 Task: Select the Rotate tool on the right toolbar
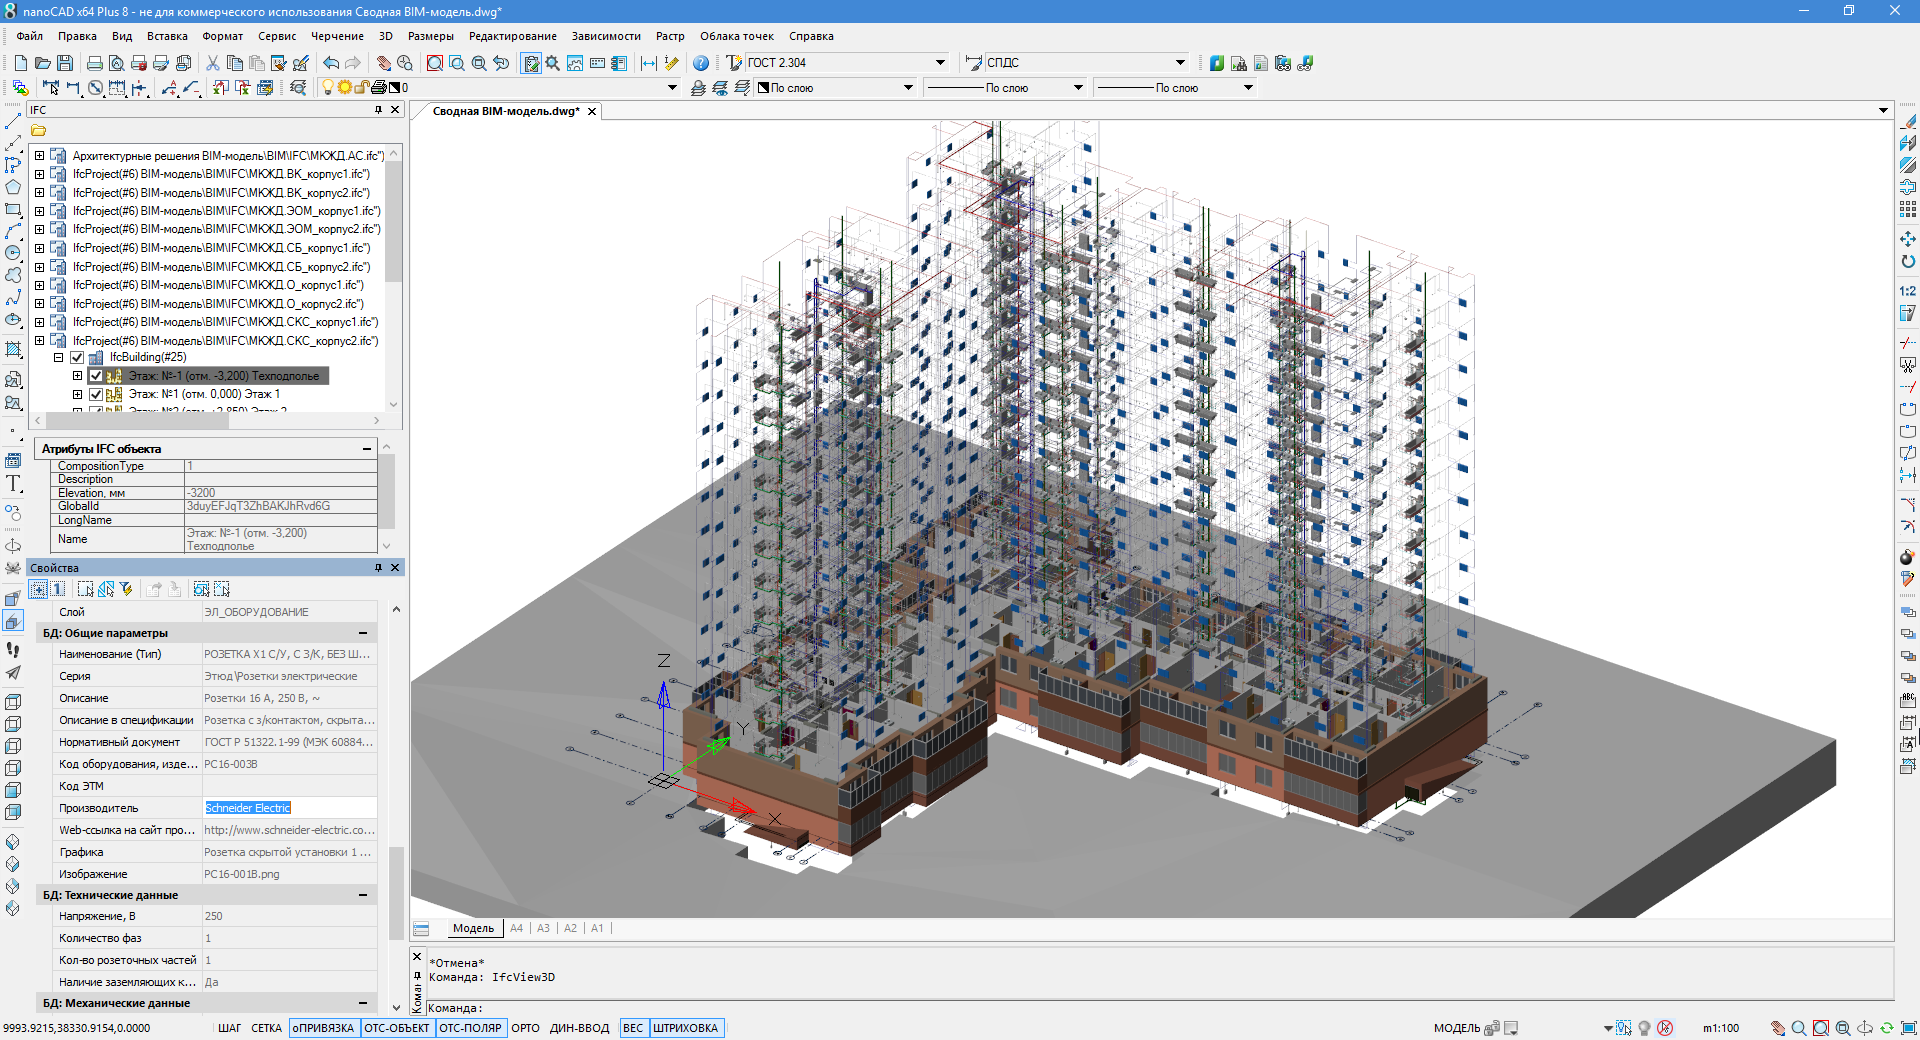click(x=1909, y=261)
